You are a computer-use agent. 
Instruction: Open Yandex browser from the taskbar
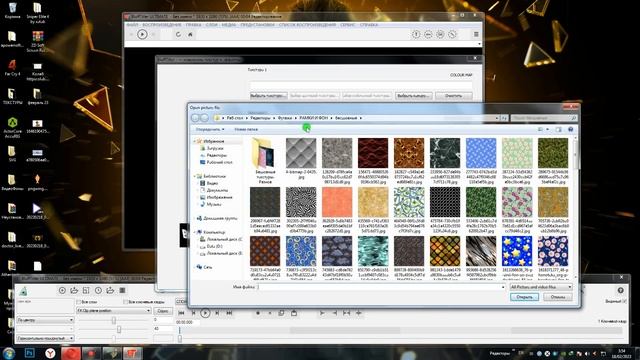click(x=50, y=353)
